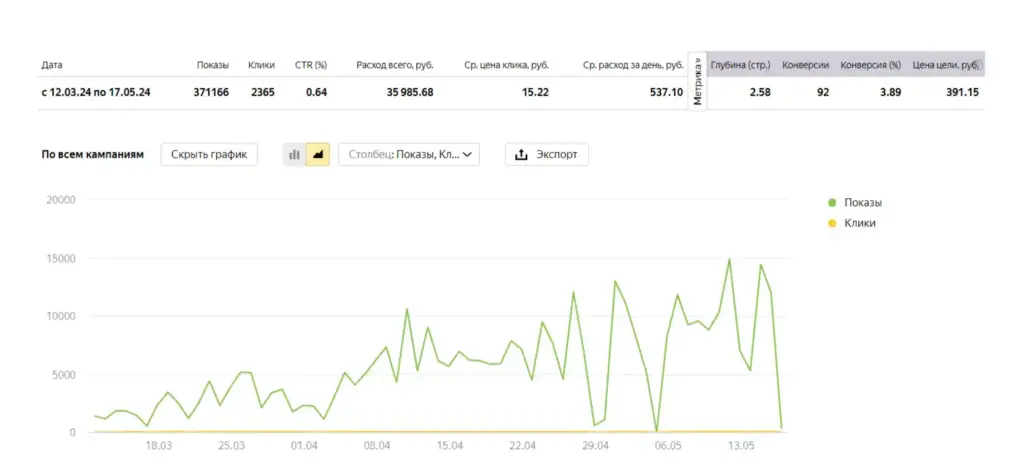Sort by Глубина (стр.) column header
The width and height of the screenshot is (1024, 463).
click(x=741, y=65)
